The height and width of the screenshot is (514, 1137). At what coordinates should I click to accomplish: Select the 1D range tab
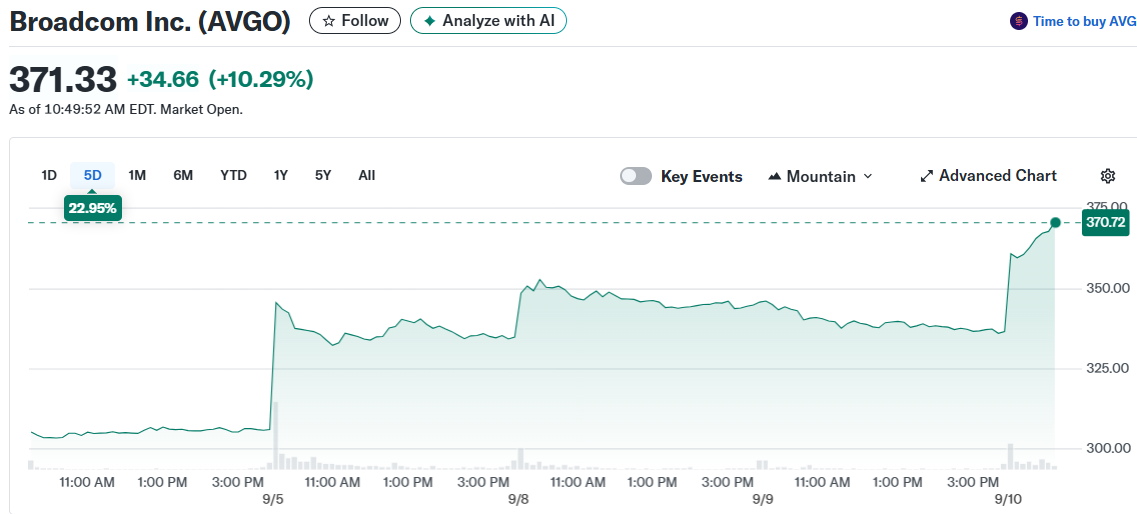point(49,175)
